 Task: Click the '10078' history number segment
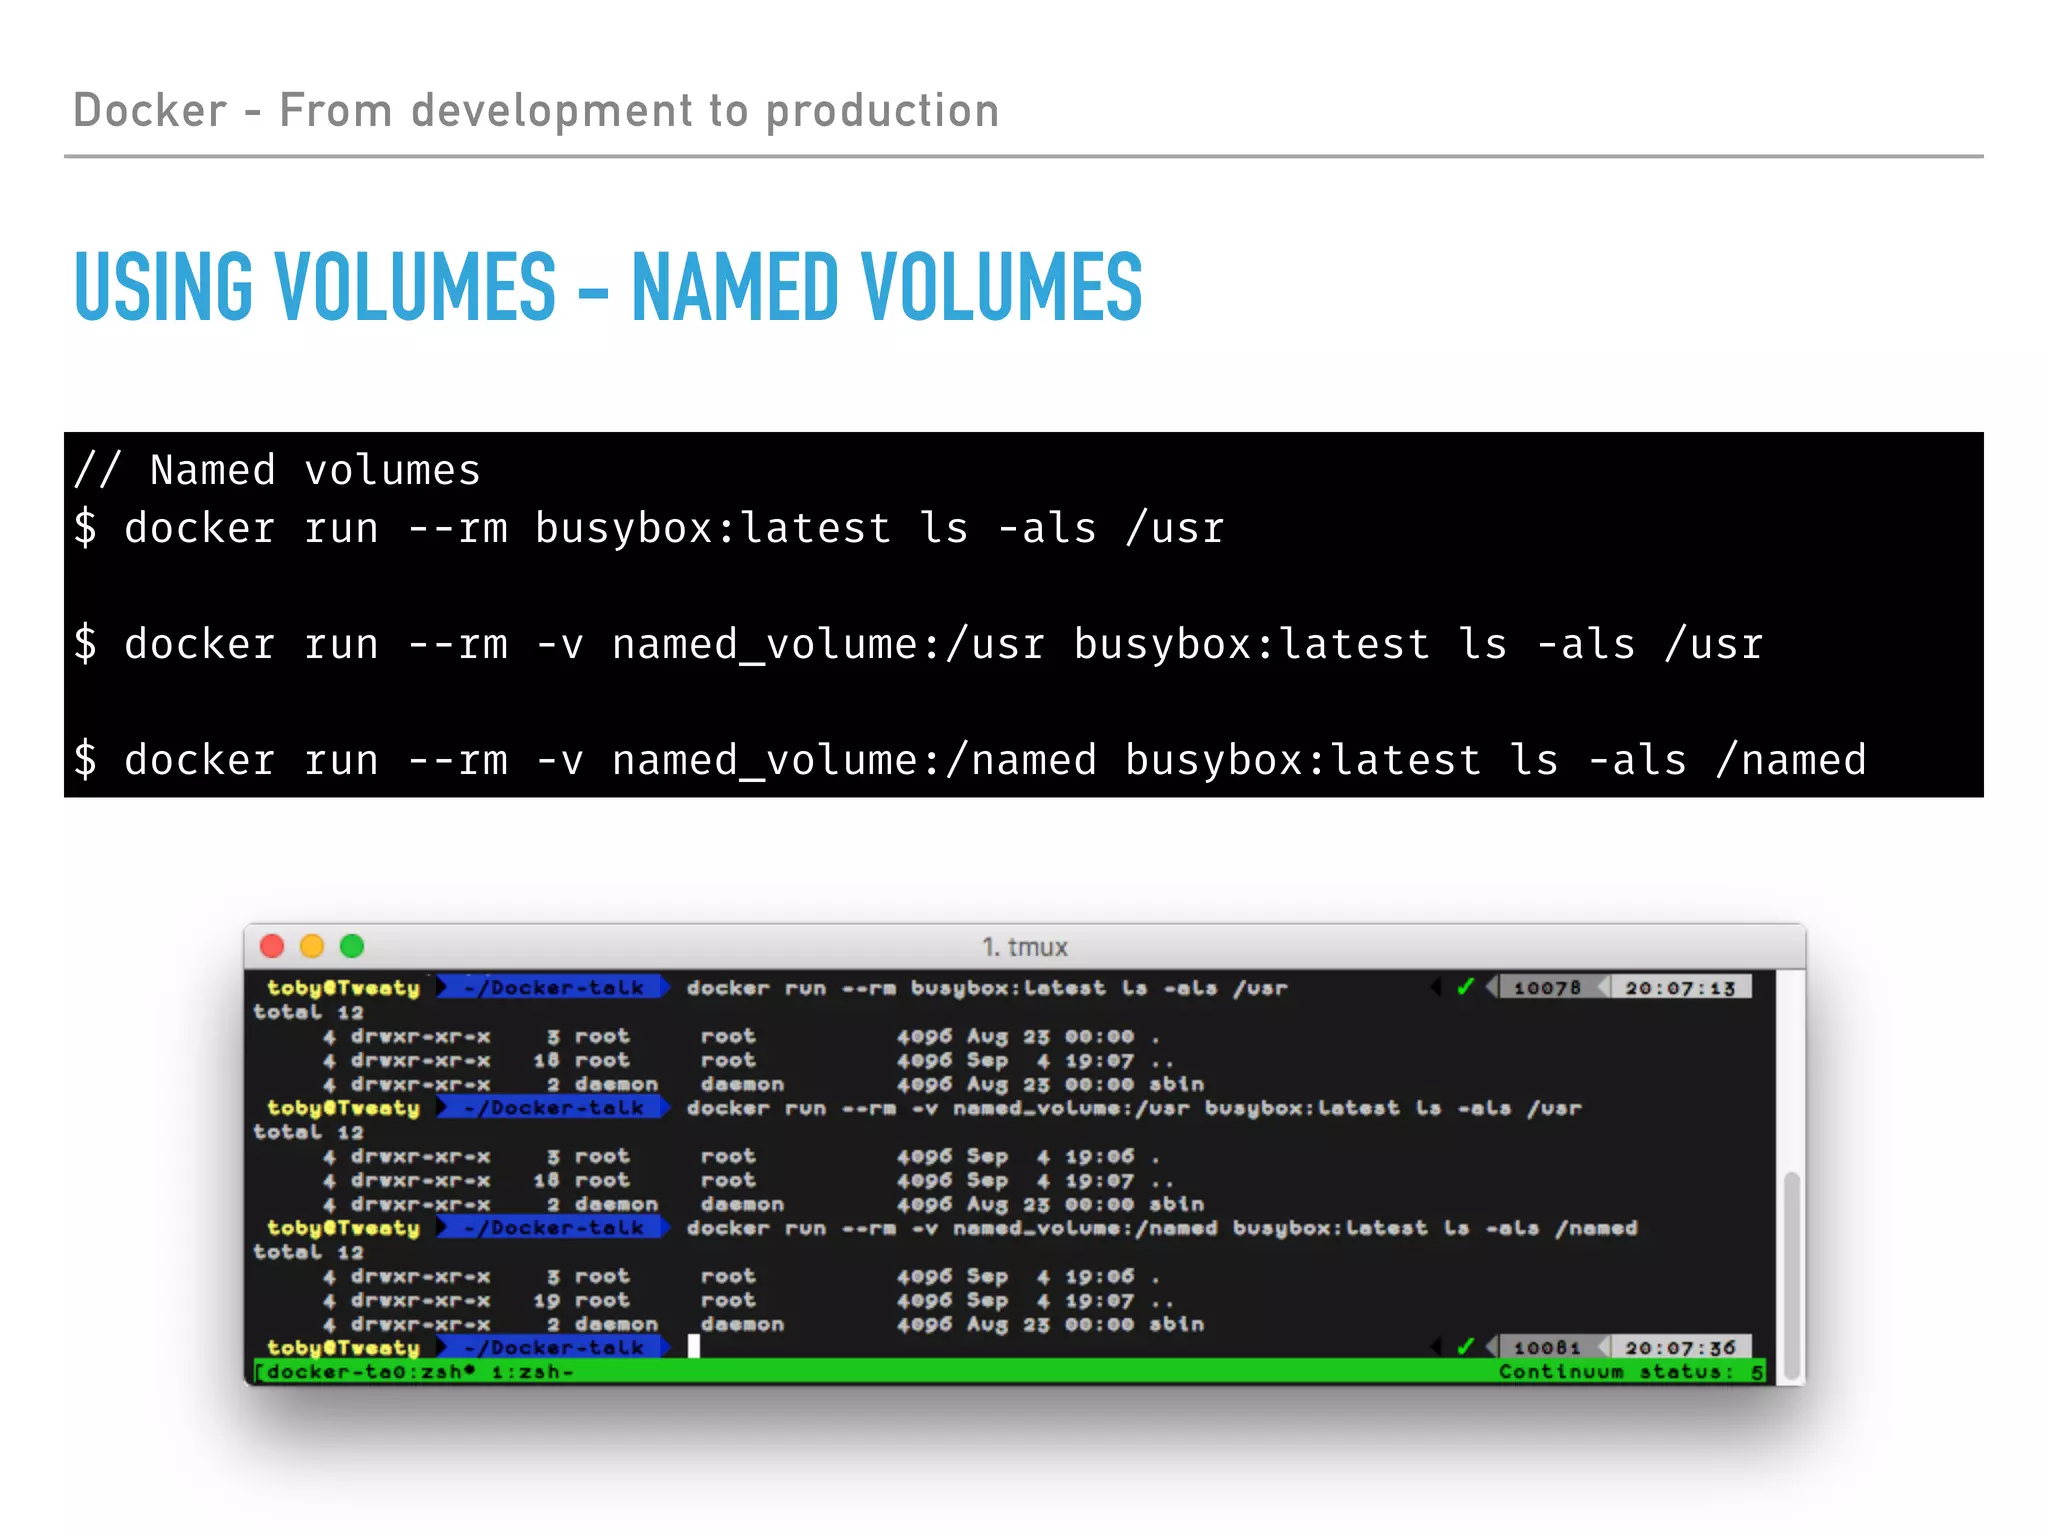click(x=1547, y=988)
